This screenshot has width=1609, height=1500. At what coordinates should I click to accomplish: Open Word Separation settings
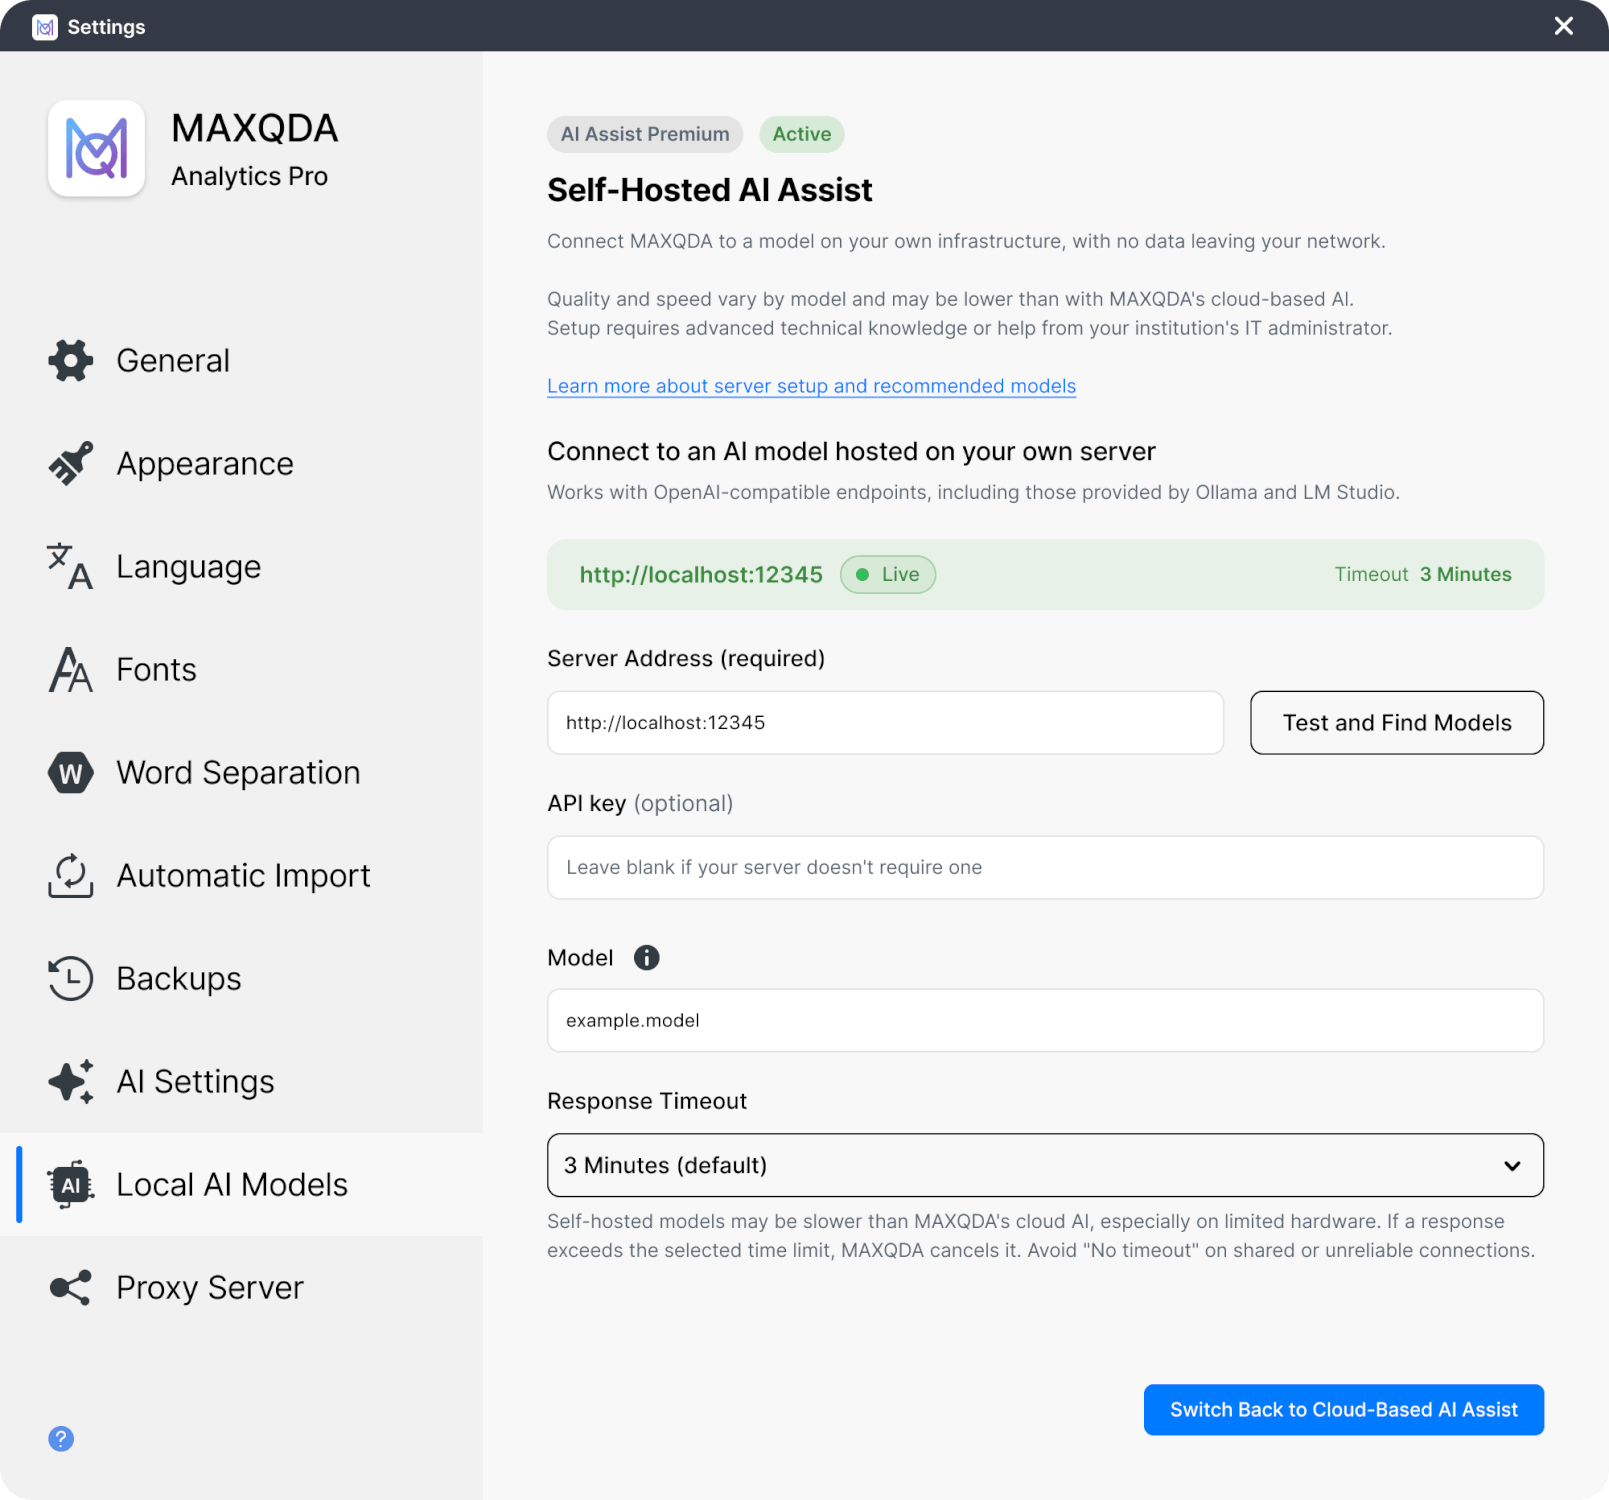[x=241, y=773]
